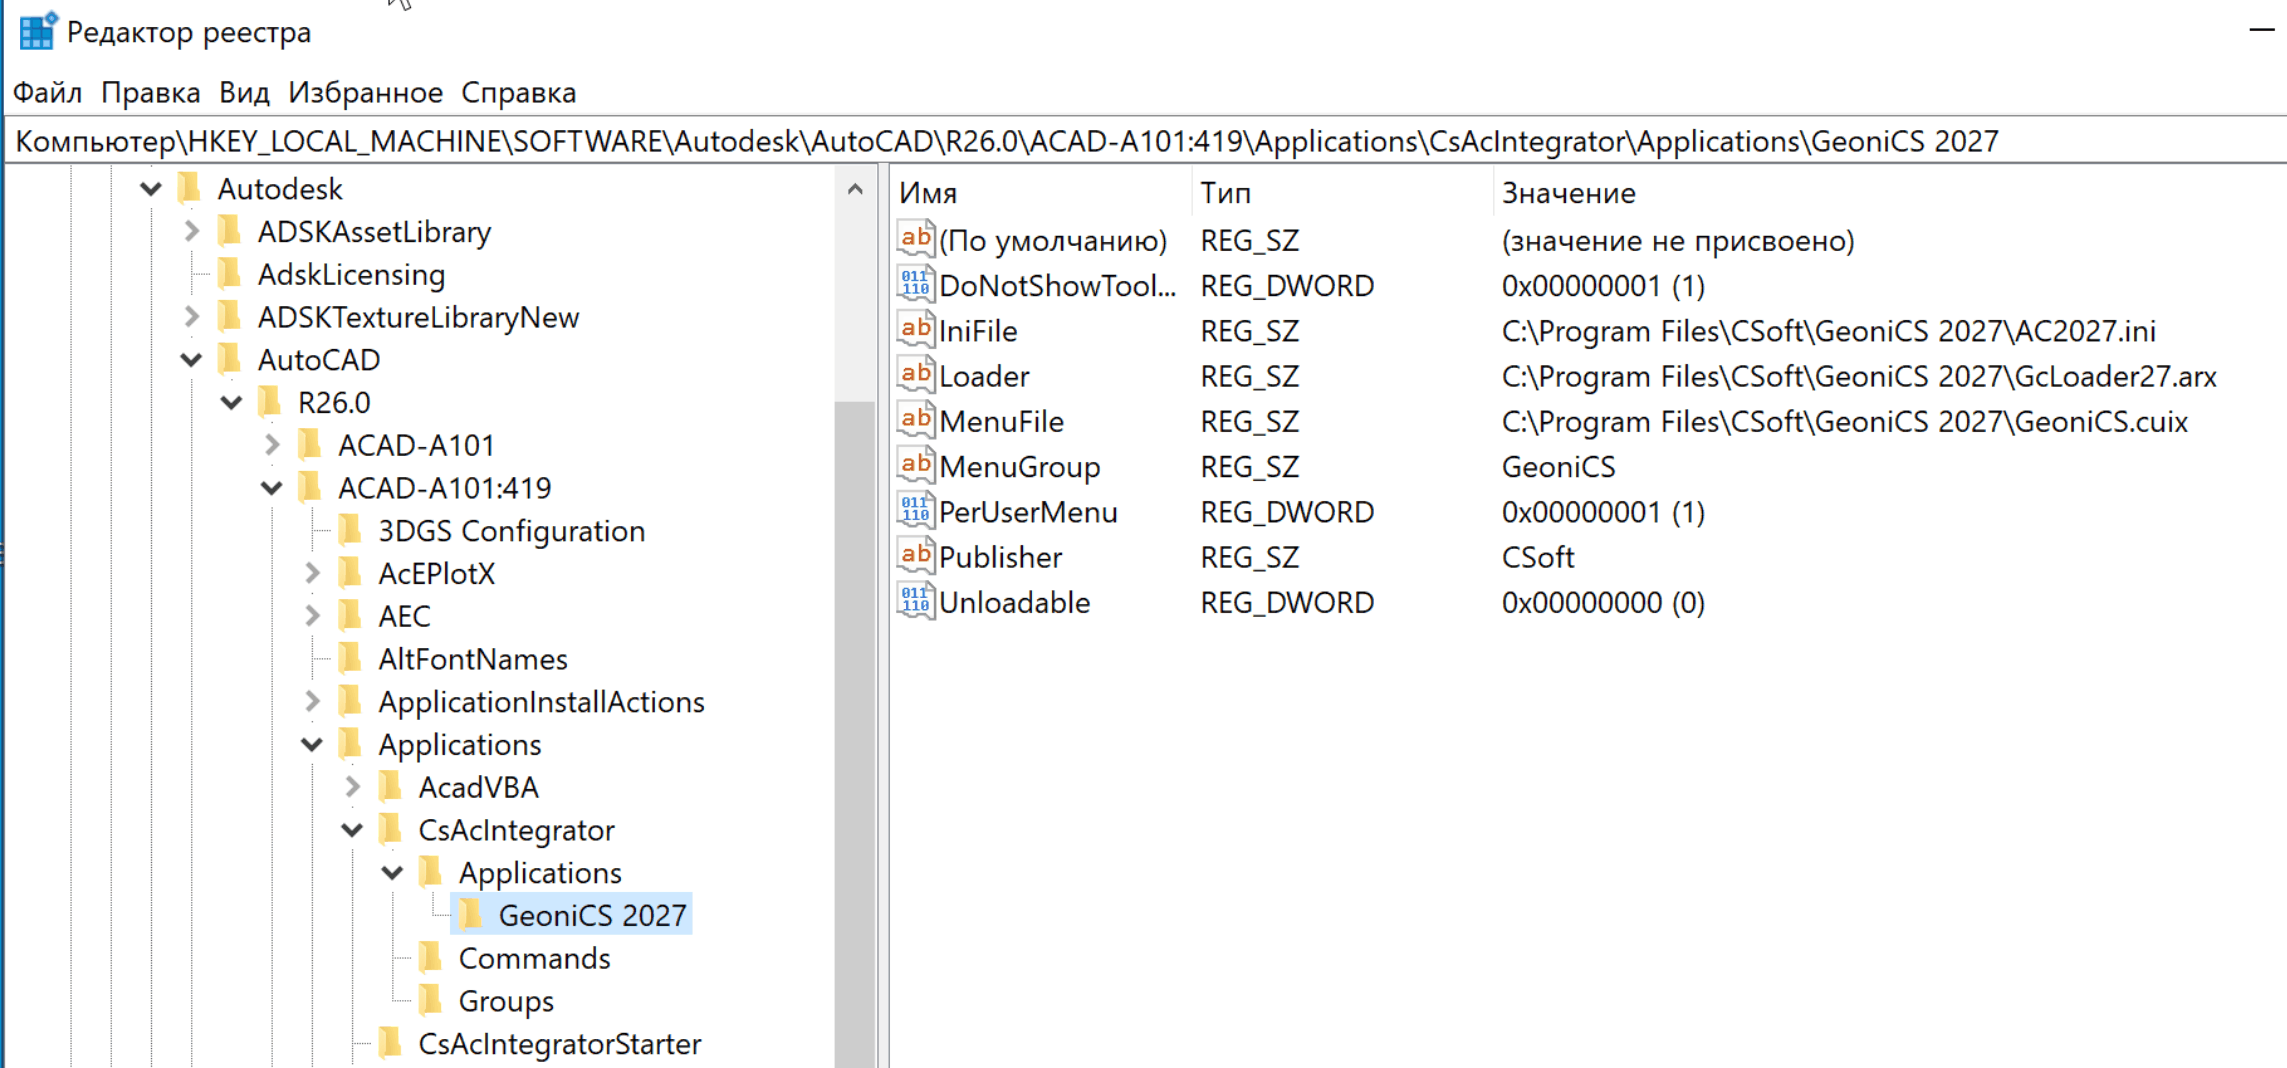Click the IniFile string value icon

tap(915, 330)
